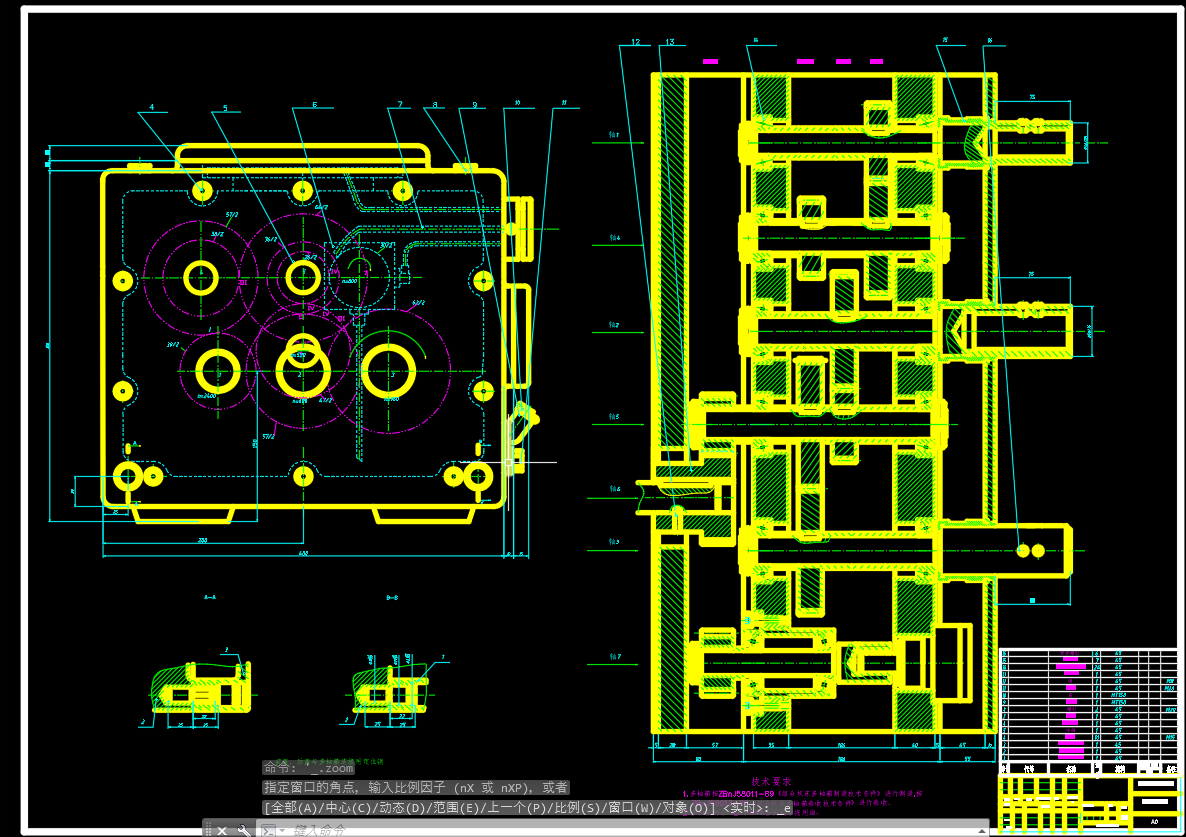Screen dimensions: 1186x837
Task: Open recent commands dropdown arrow
Action: click(x=282, y=831)
